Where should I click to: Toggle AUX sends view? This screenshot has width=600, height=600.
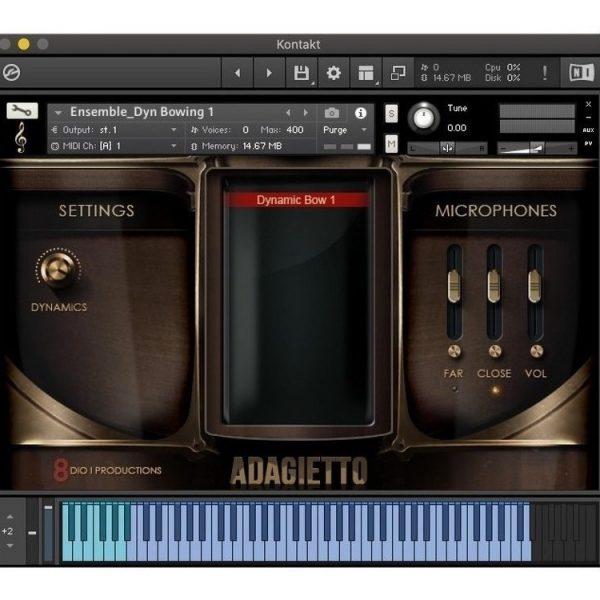tap(588, 130)
